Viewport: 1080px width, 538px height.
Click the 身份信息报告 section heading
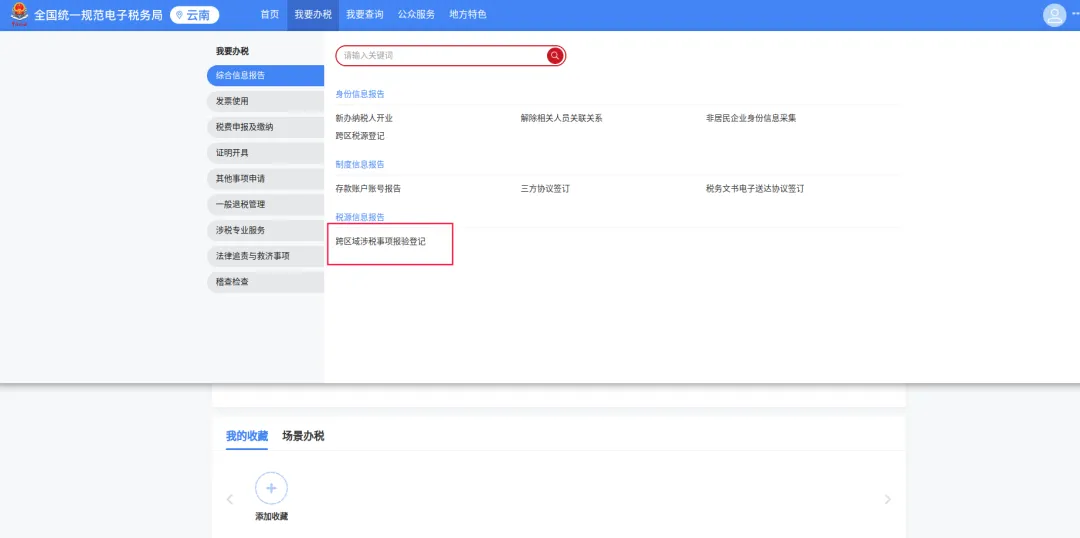pos(360,94)
